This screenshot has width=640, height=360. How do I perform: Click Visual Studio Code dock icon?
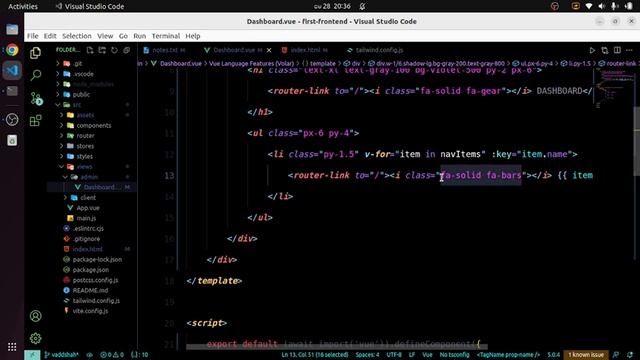click(x=12, y=70)
